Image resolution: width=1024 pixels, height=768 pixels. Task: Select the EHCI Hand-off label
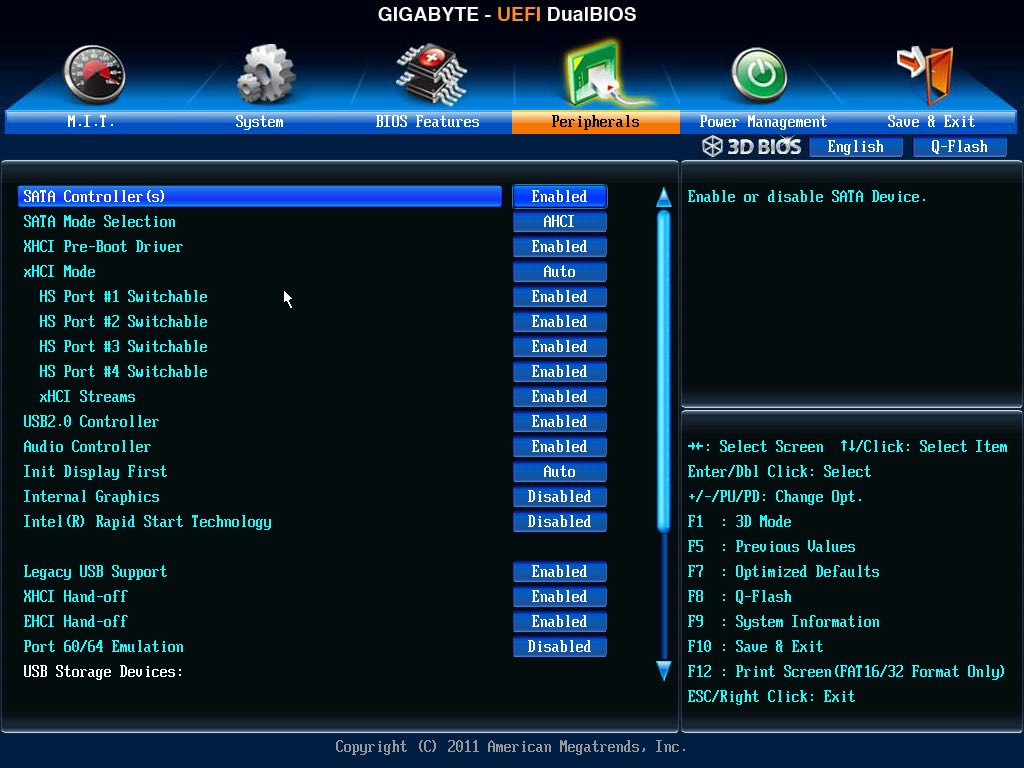tap(75, 621)
